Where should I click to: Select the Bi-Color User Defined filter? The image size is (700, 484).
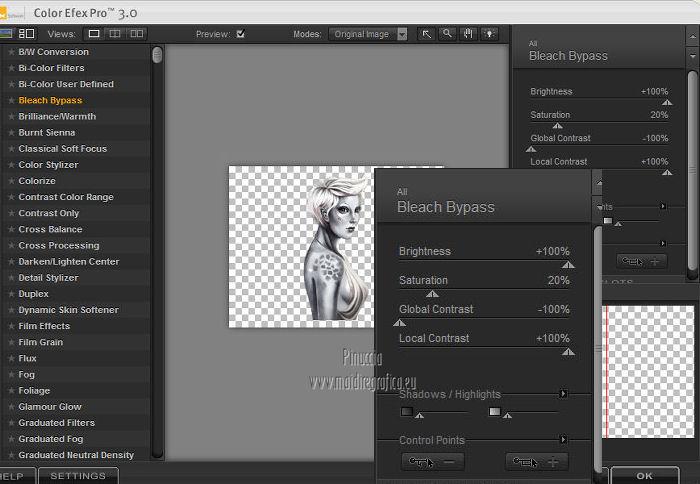click(66, 84)
